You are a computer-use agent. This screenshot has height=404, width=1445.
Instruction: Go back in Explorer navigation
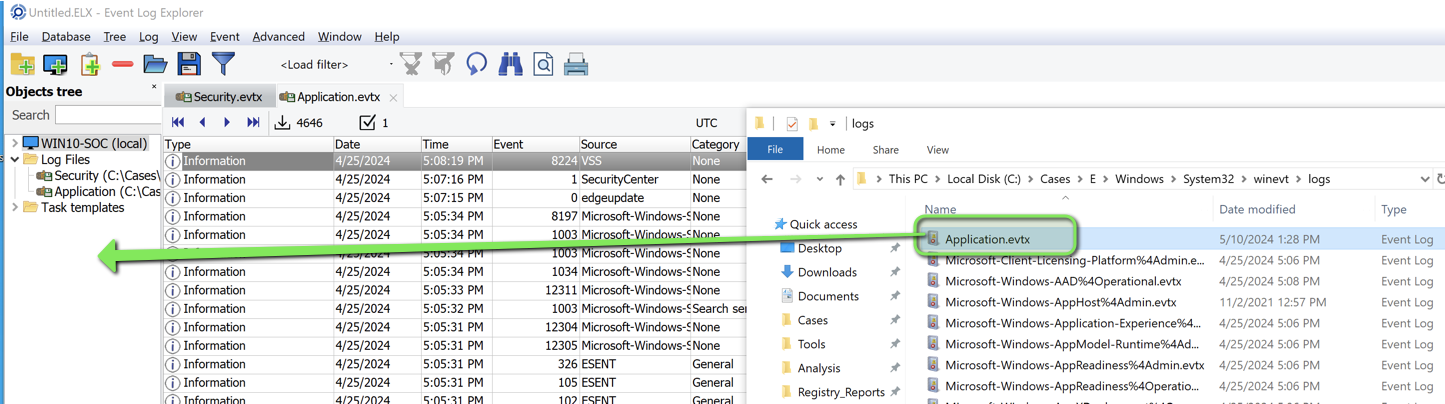coord(767,179)
